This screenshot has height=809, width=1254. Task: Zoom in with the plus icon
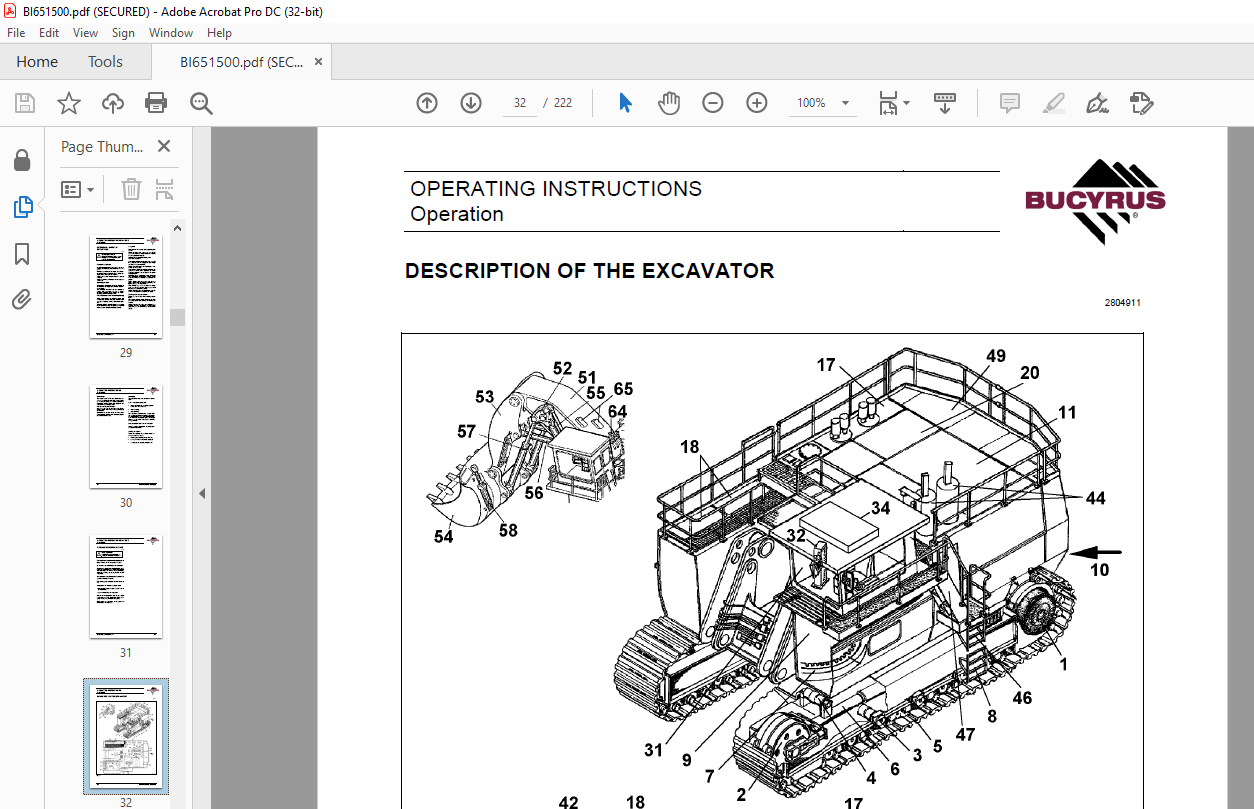(757, 103)
